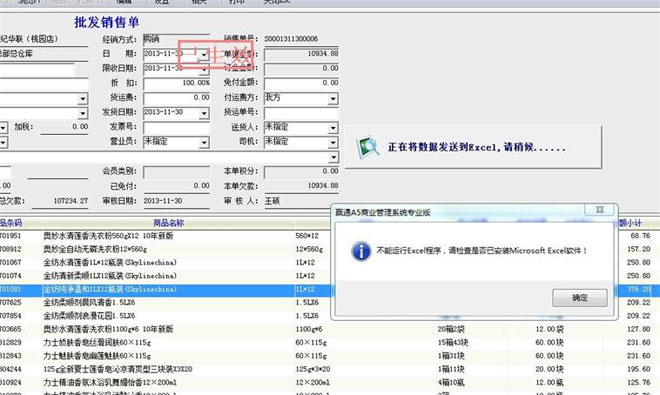The height and width of the screenshot is (395, 660).
Task: Click the 发票号 input field
Action: [176, 127]
